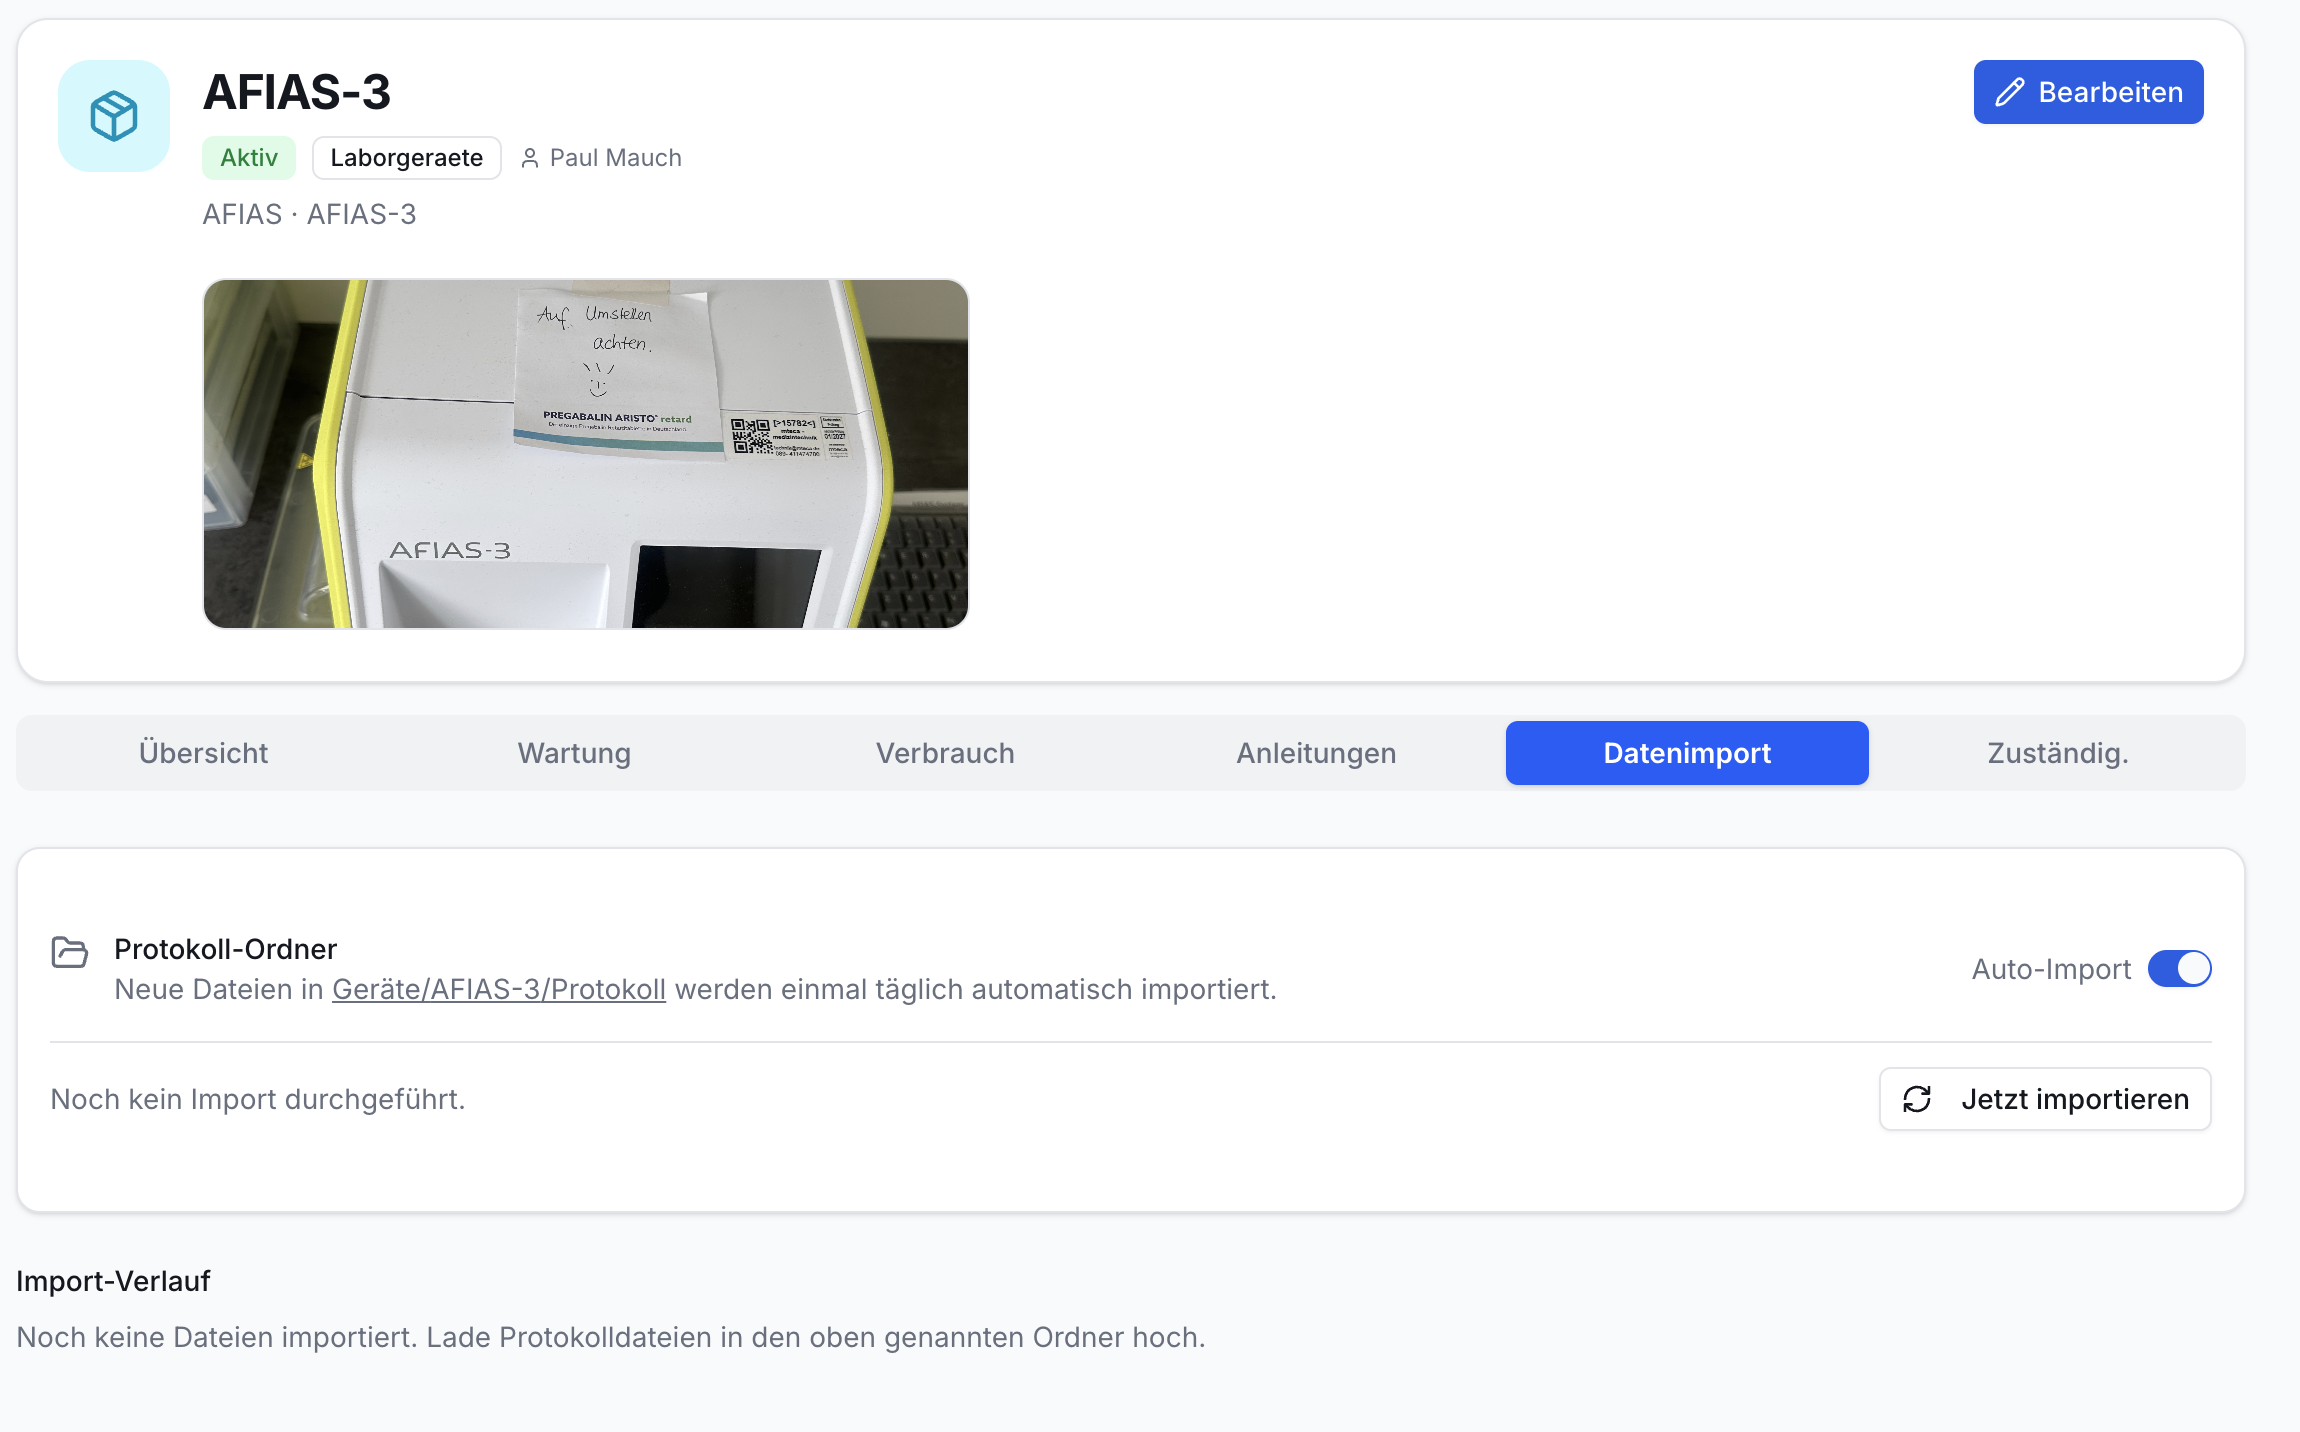Click the AFIAS-3 device photo
The width and height of the screenshot is (2300, 1432).
coord(586,454)
